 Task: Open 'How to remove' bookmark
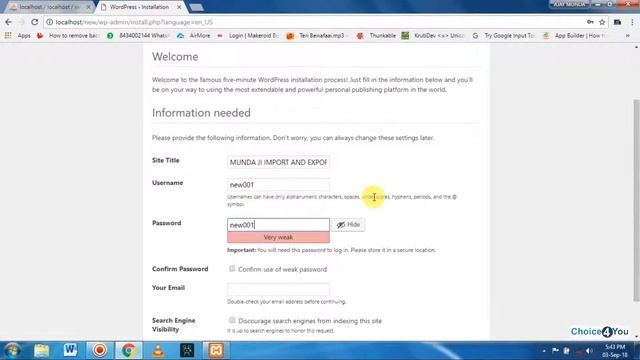pos(68,36)
